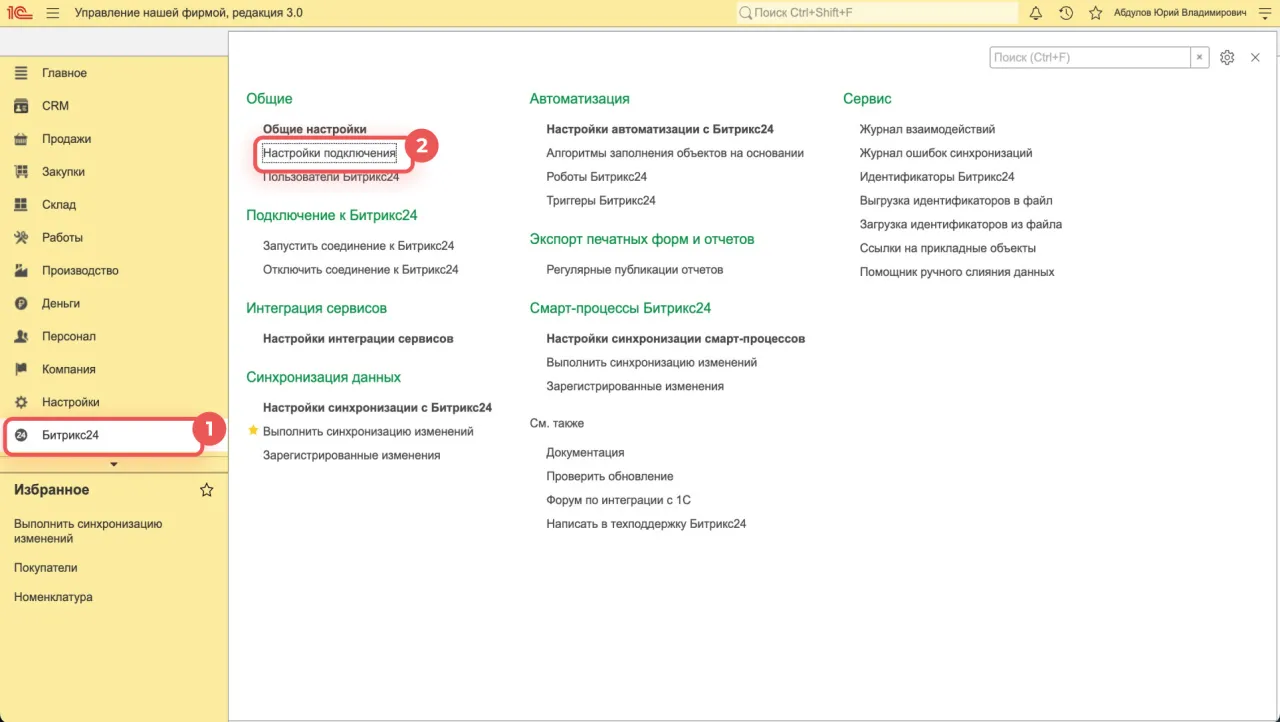The height and width of the screenshot is (722, 1280).
Task: Click Загрузка идентификаторов из файла
Action: (961, 225)
